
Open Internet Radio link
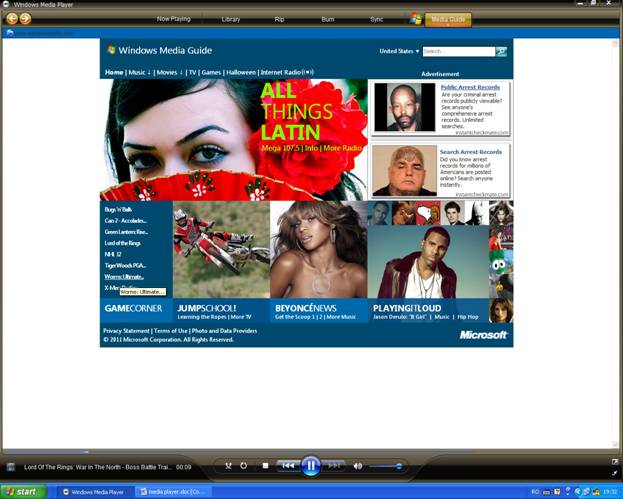pos(287,72)
